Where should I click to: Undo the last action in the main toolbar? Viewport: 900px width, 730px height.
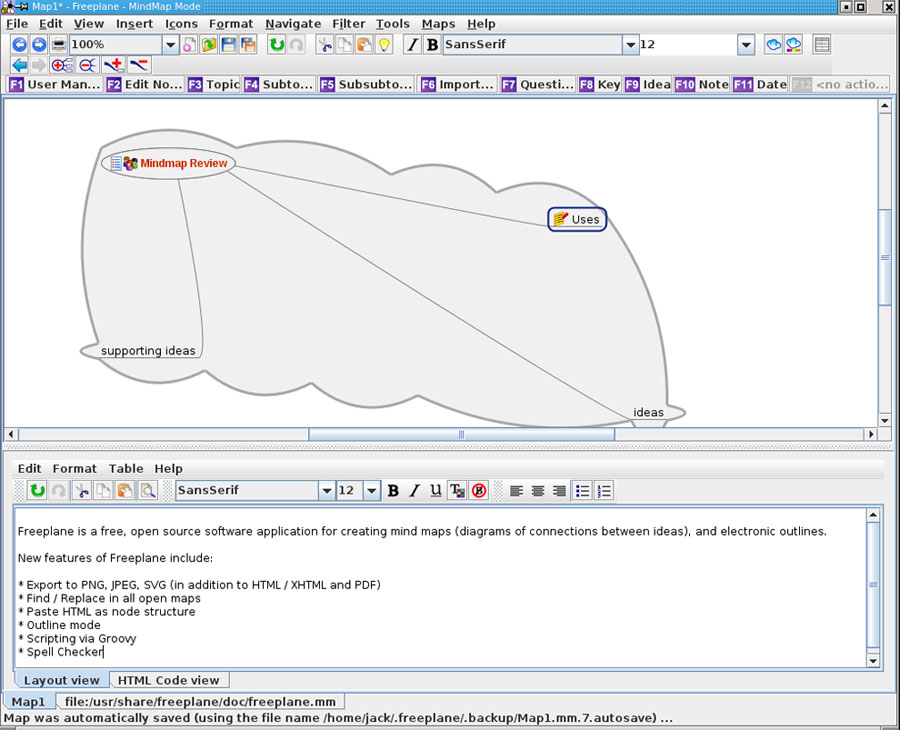pos(277,44)
